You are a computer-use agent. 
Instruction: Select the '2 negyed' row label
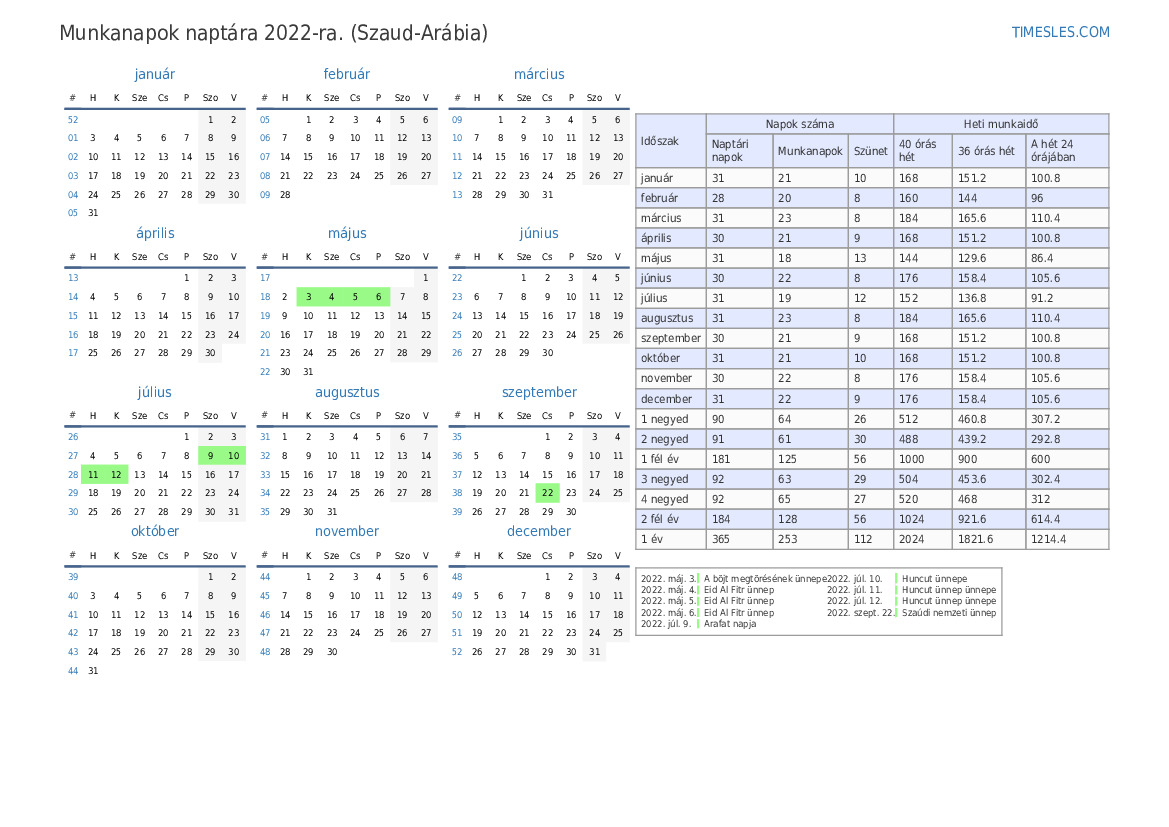[x=664, y=439]
